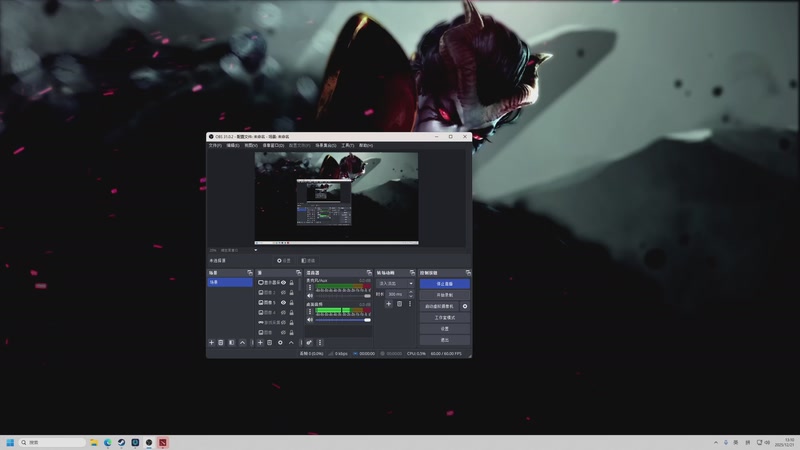The image size is (800, 450).
Task: Toggle the lock on the 游戏采集 source
Action: (292, 322)
